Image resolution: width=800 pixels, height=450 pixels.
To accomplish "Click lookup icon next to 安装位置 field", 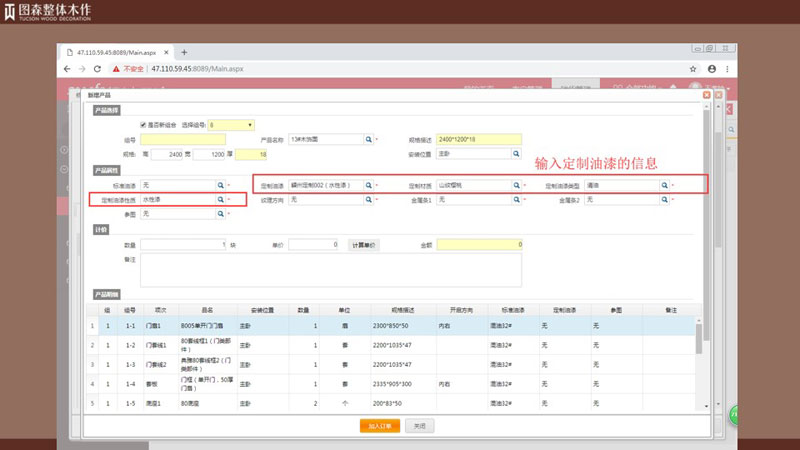I will tap(516, 154).
